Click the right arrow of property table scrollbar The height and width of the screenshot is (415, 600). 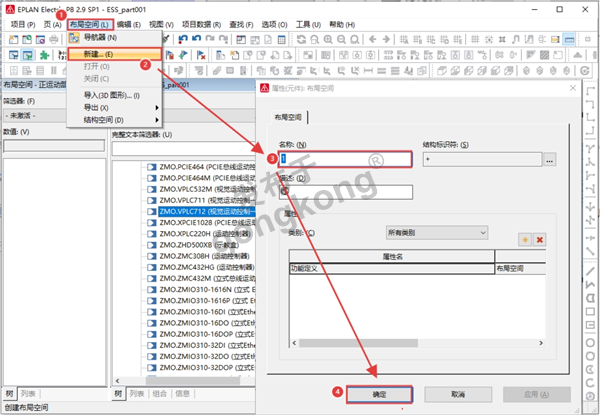tap(541, 343)
